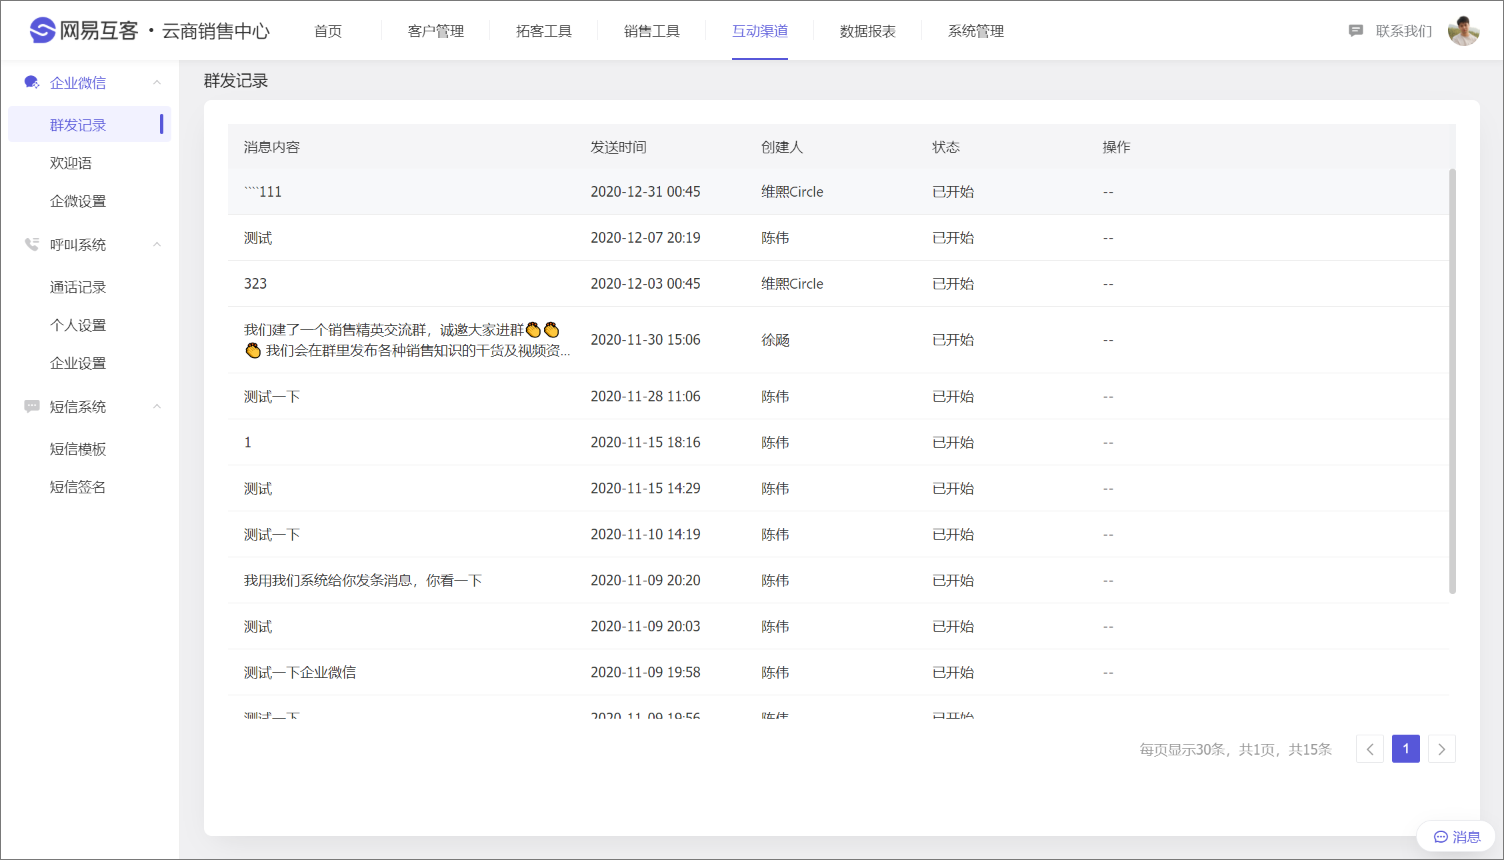Screen dimensions: 1504x860
Task: Select the 互动渠道 tab
Action: tap(760, 31)
